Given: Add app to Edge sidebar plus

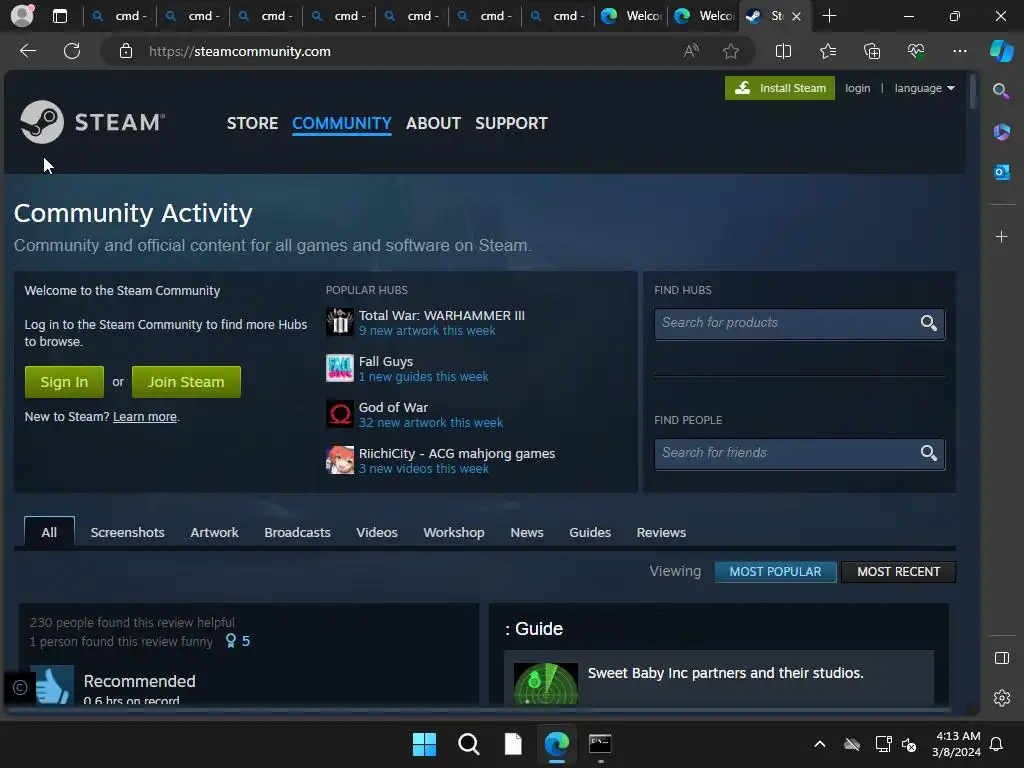Looking at the screenshot, I should pyautogui.click(x=1001, y=236).
